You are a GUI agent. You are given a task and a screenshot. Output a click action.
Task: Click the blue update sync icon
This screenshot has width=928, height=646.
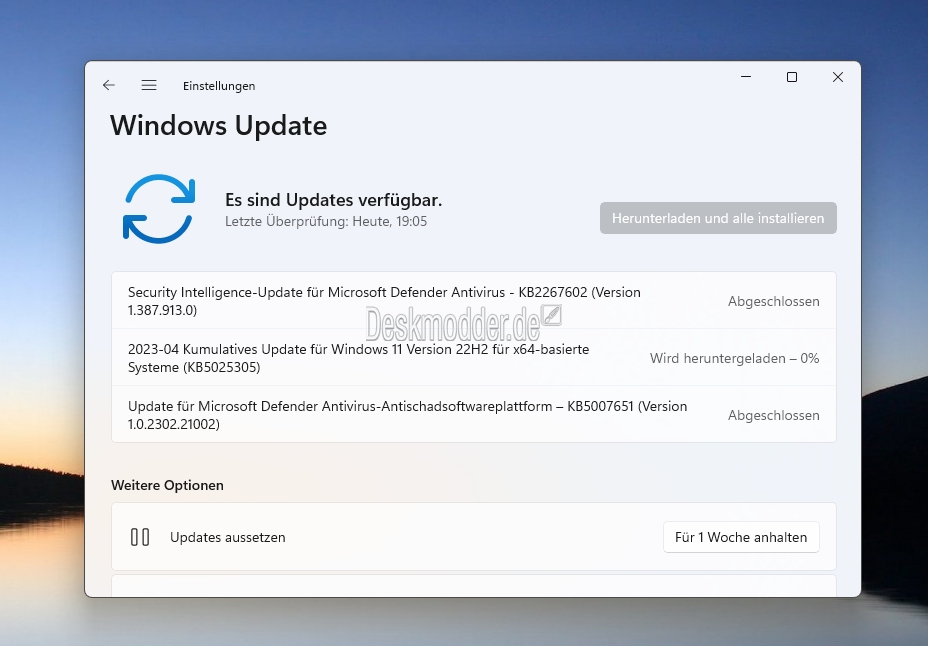pos(159,209)
